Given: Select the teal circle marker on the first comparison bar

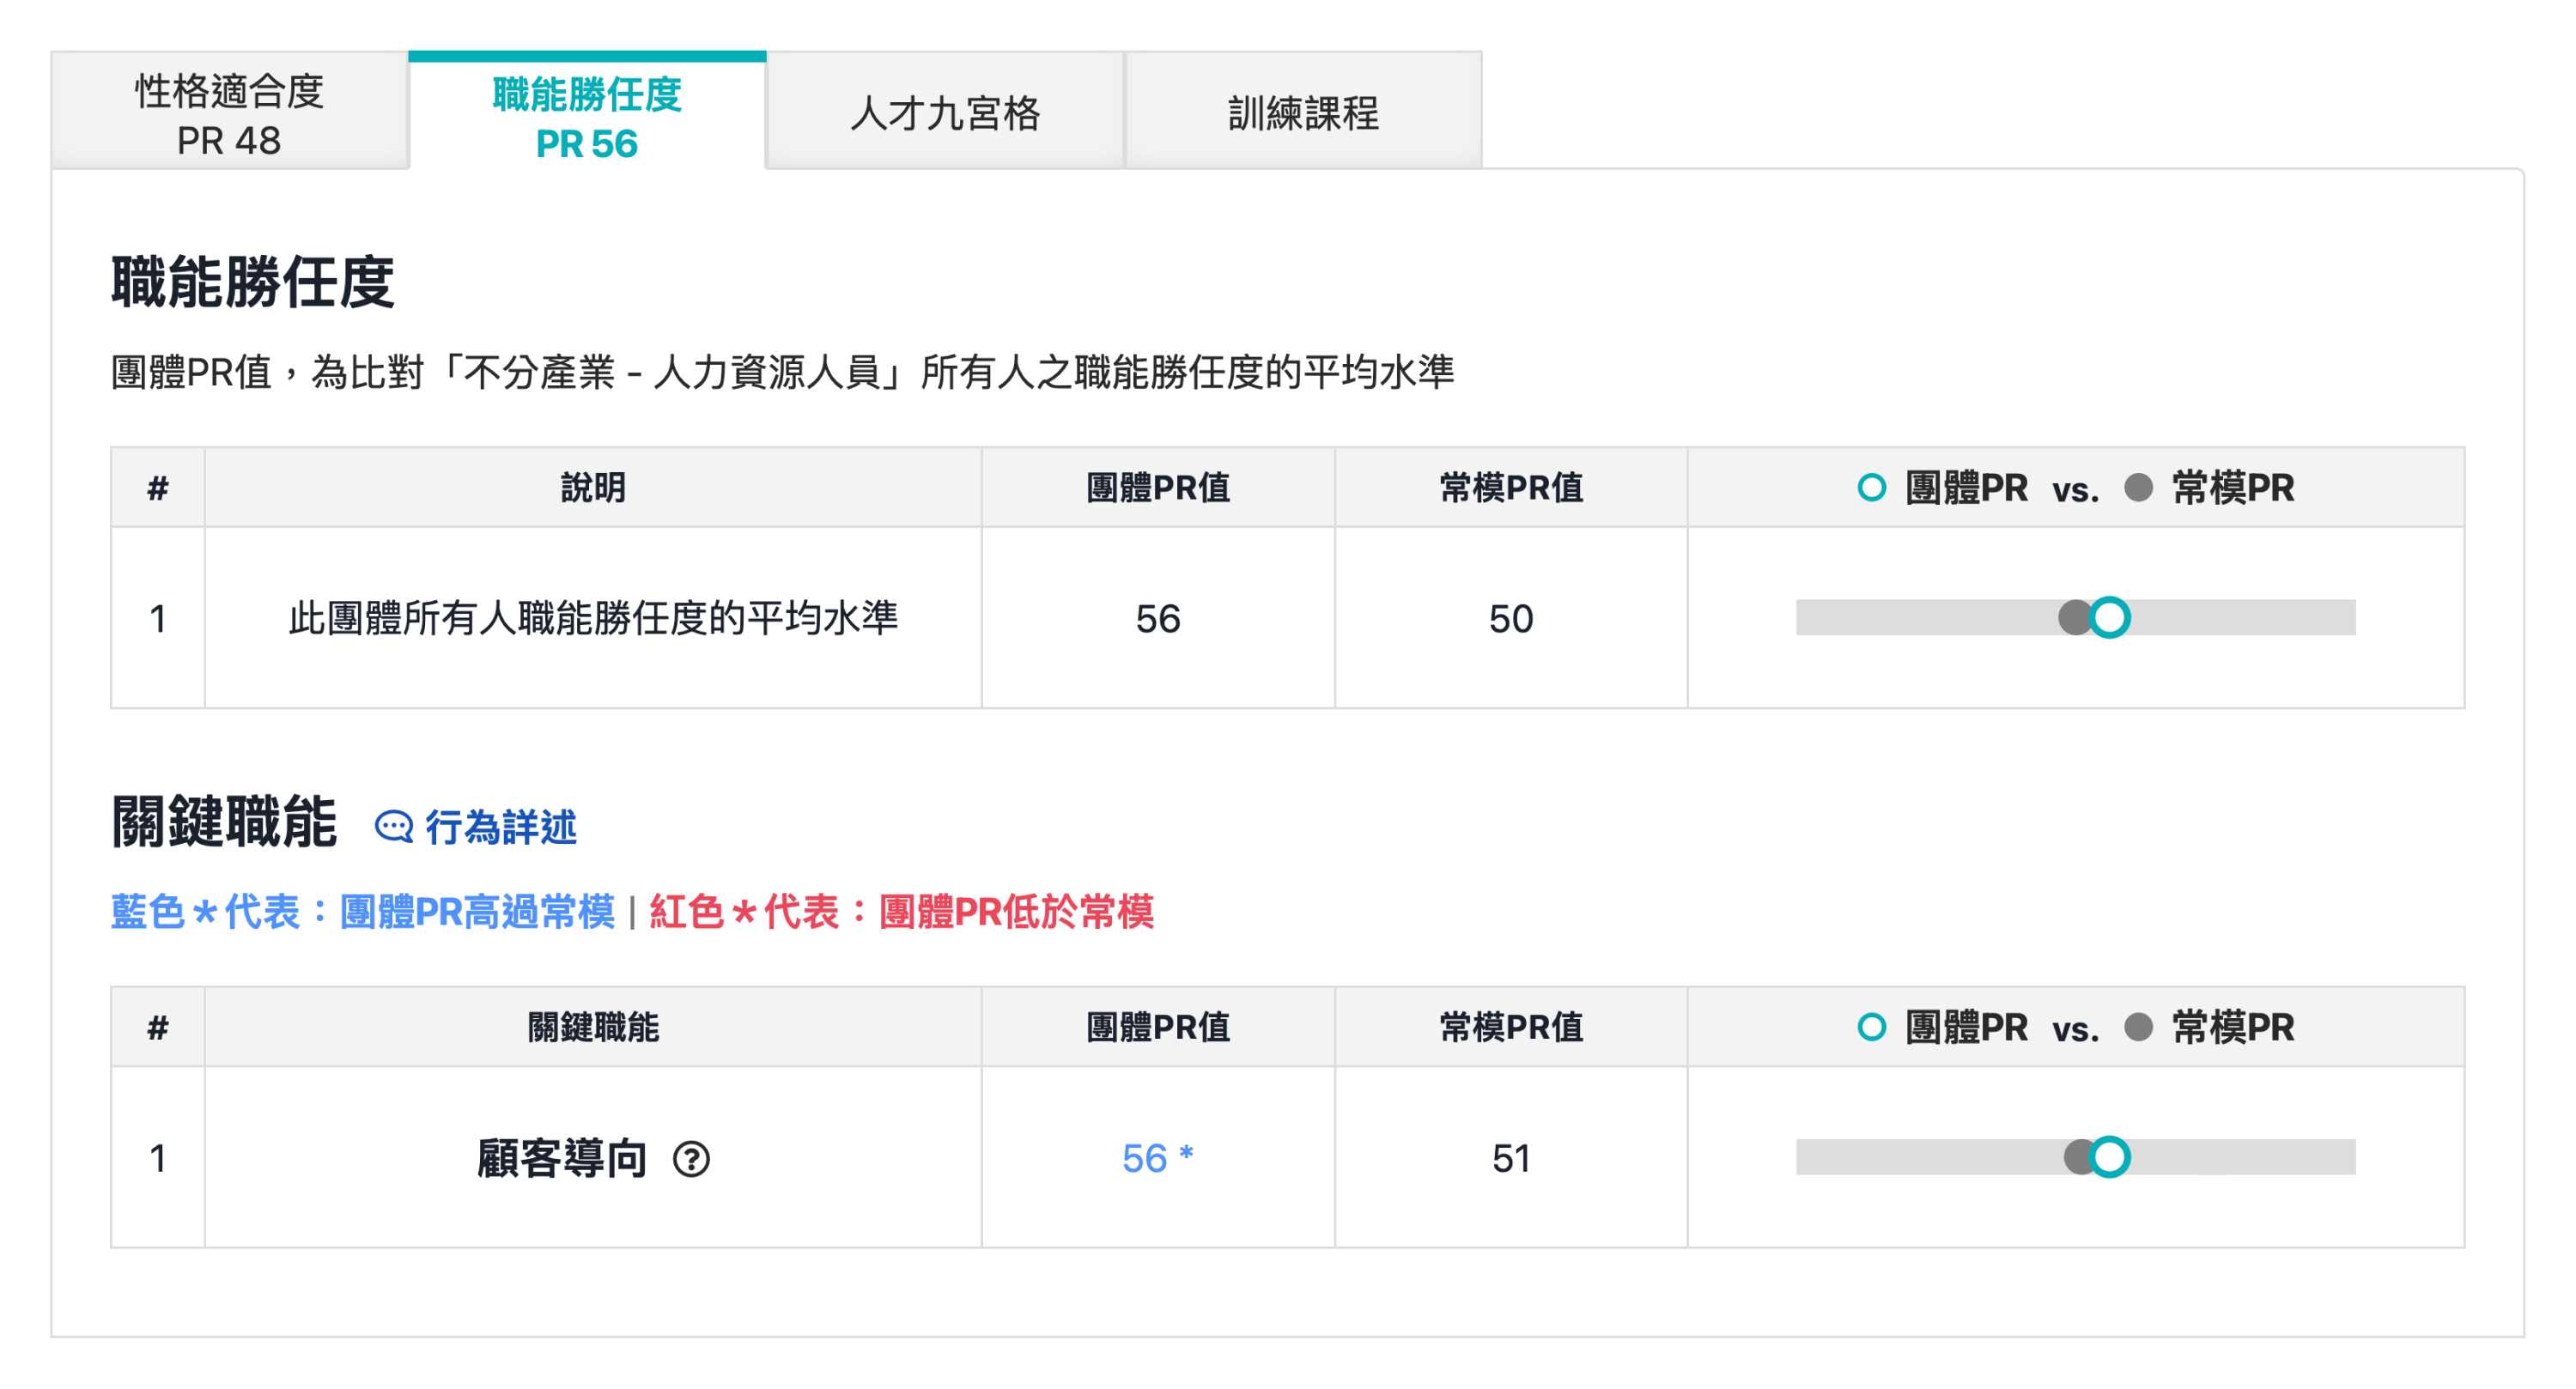Looking at the screenshot, I should 2111,619.
